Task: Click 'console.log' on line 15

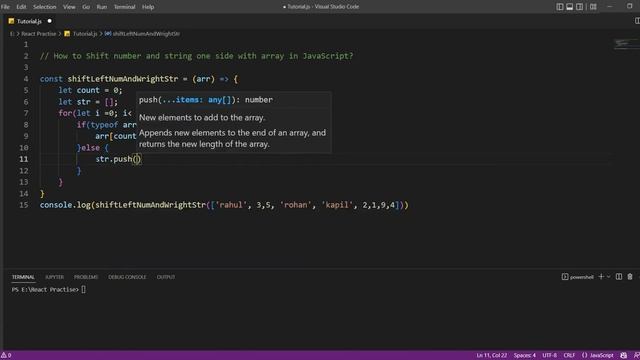Action: 65,204
